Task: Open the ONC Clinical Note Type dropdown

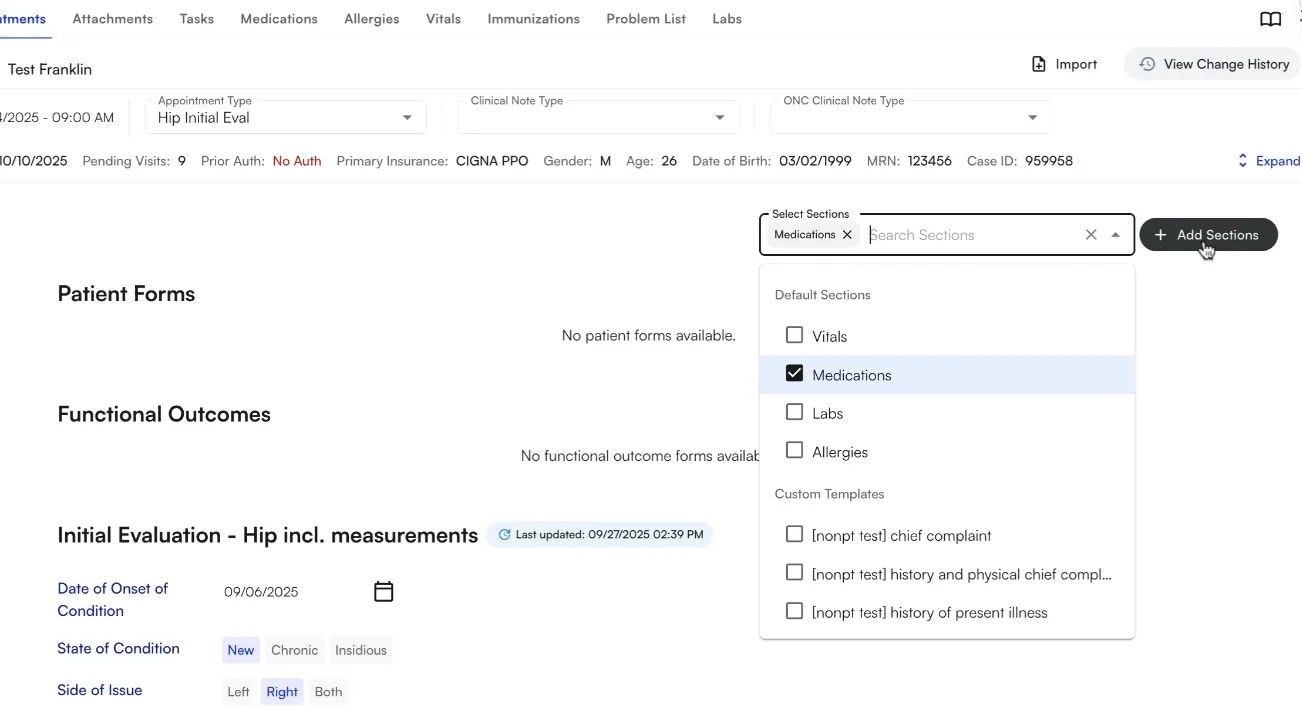Action: coord(1032,117)
